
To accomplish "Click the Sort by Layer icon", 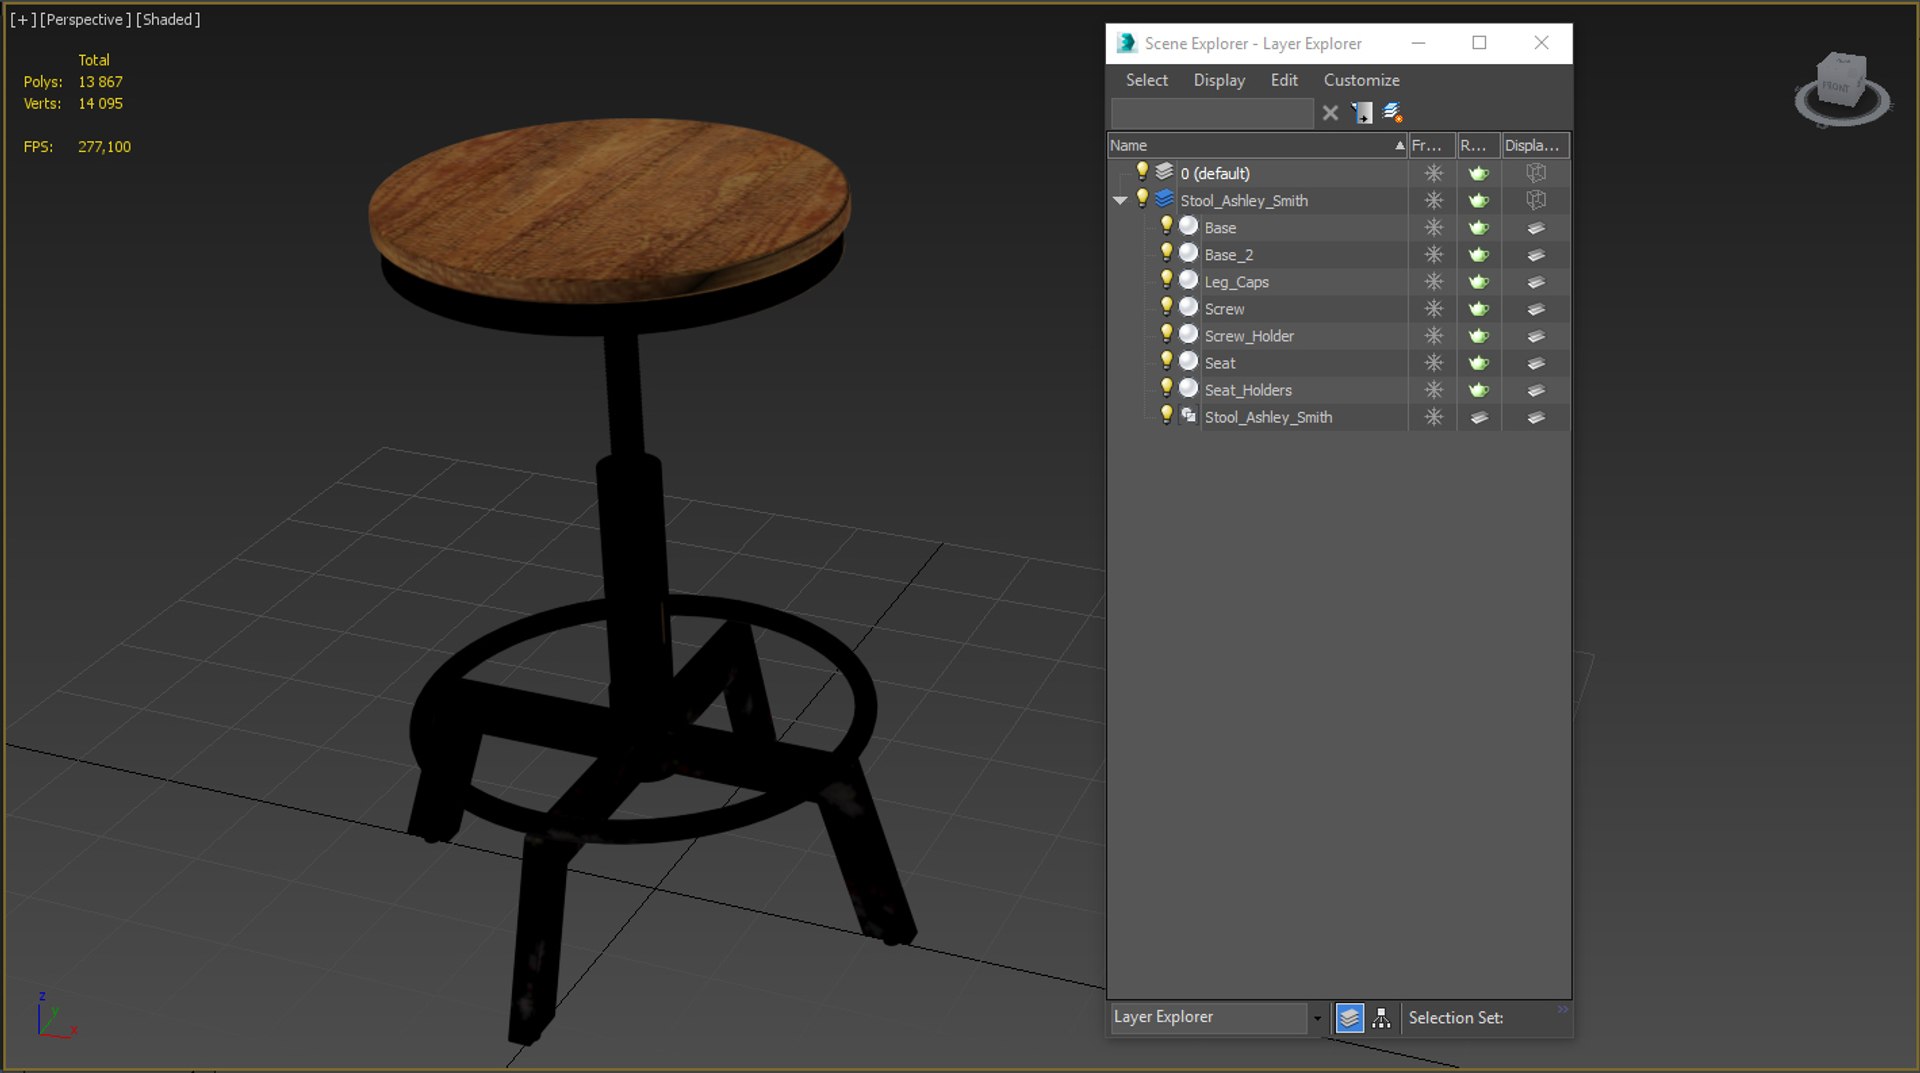I will coord(1349,1018).
